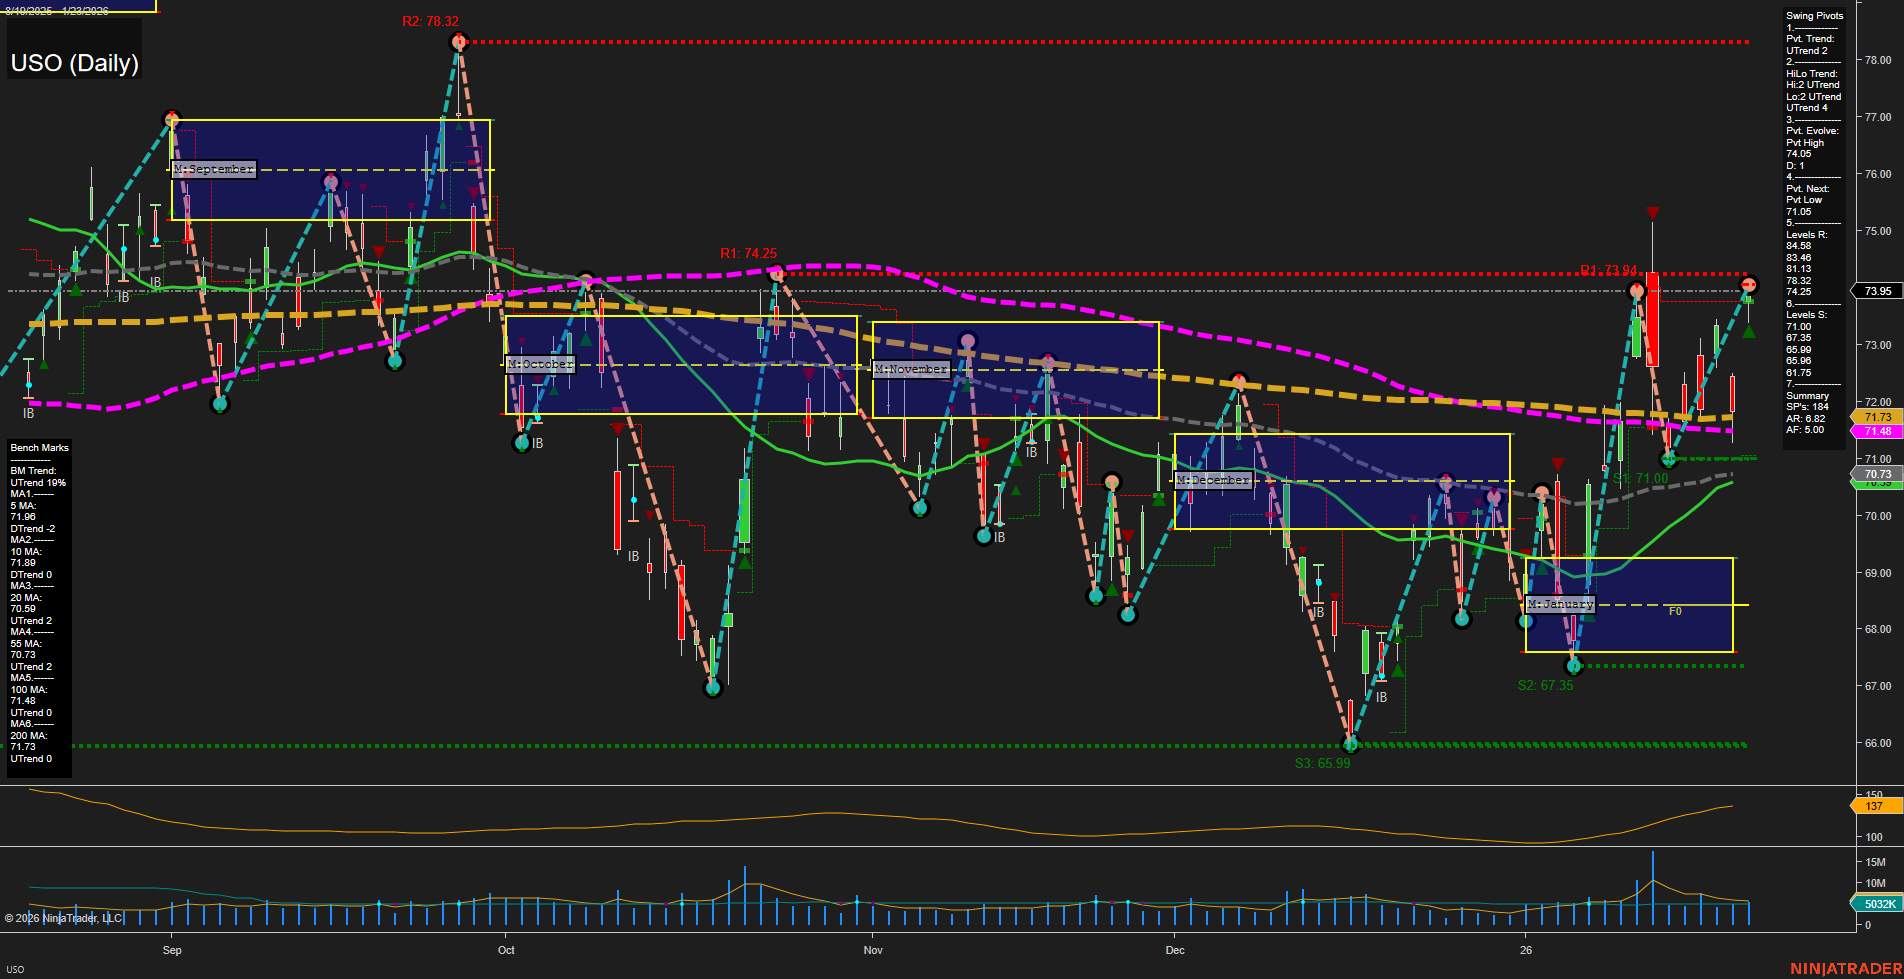Select the M:October monthly range label
The image size is (1904, 979).
coord(540,364)
